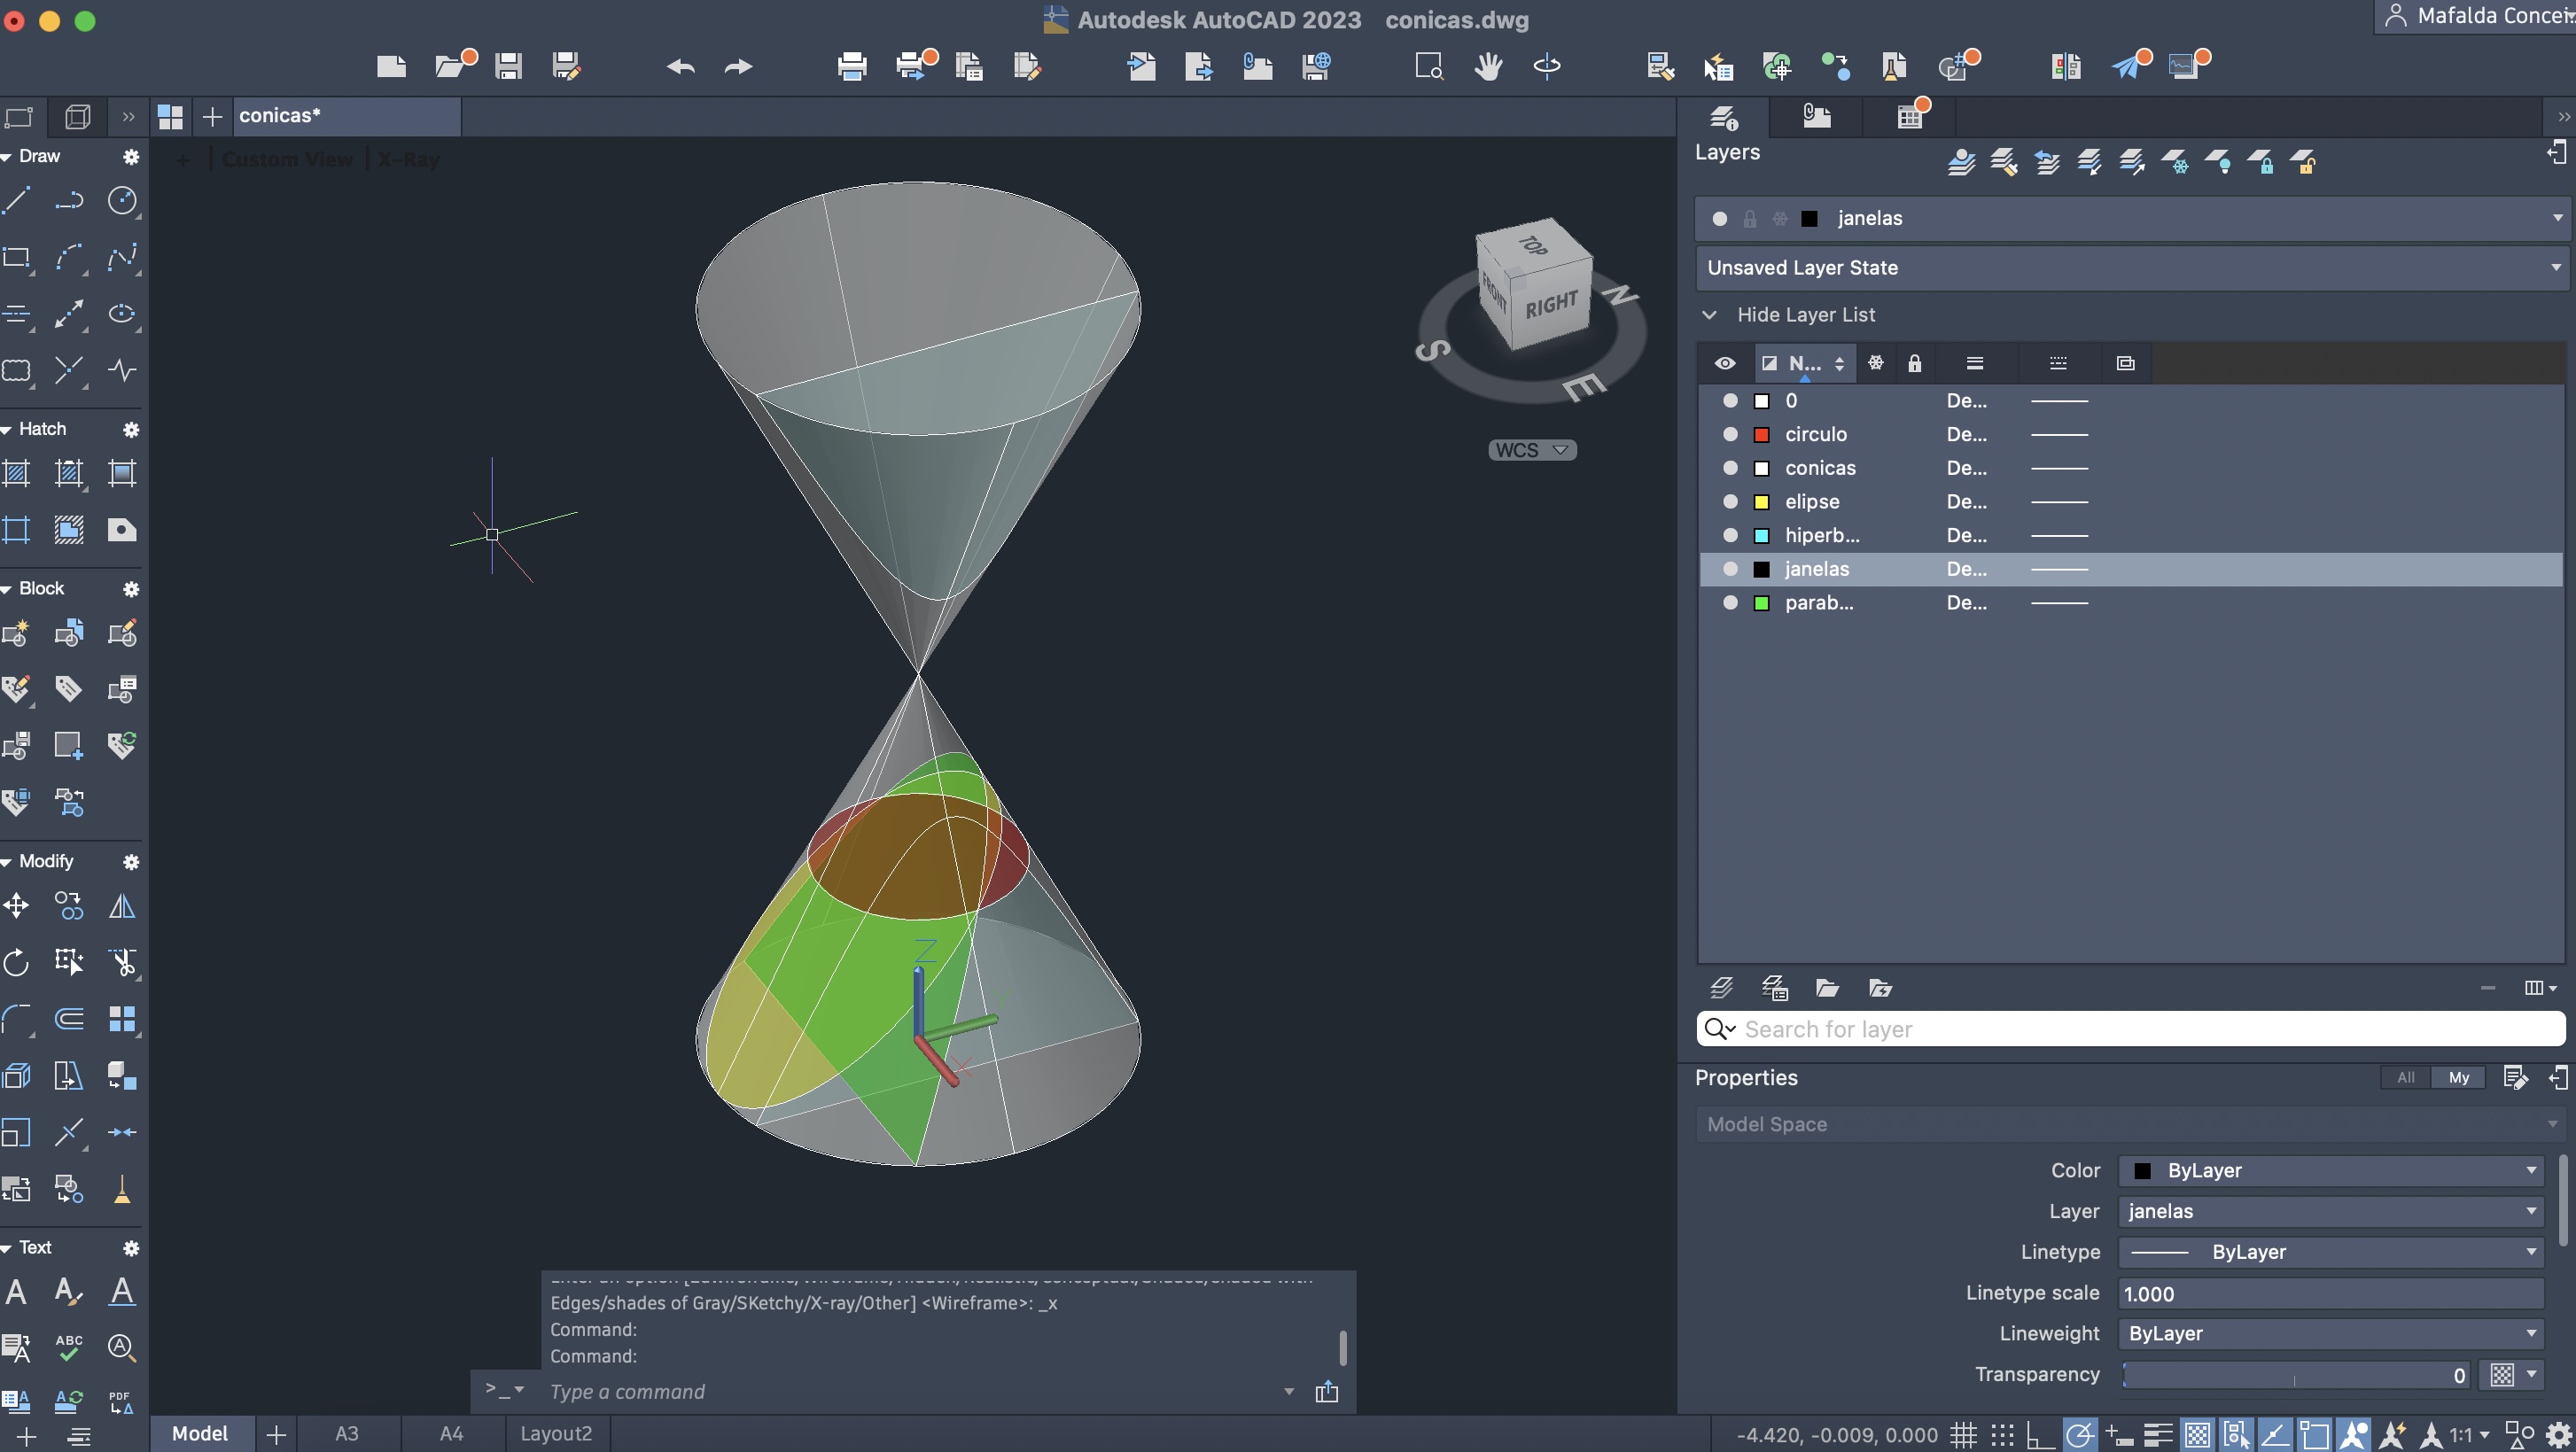The image size is (2576, 1452).
Task: Toggle grid display in status bar
Action: click(x=1963, y=1435)
